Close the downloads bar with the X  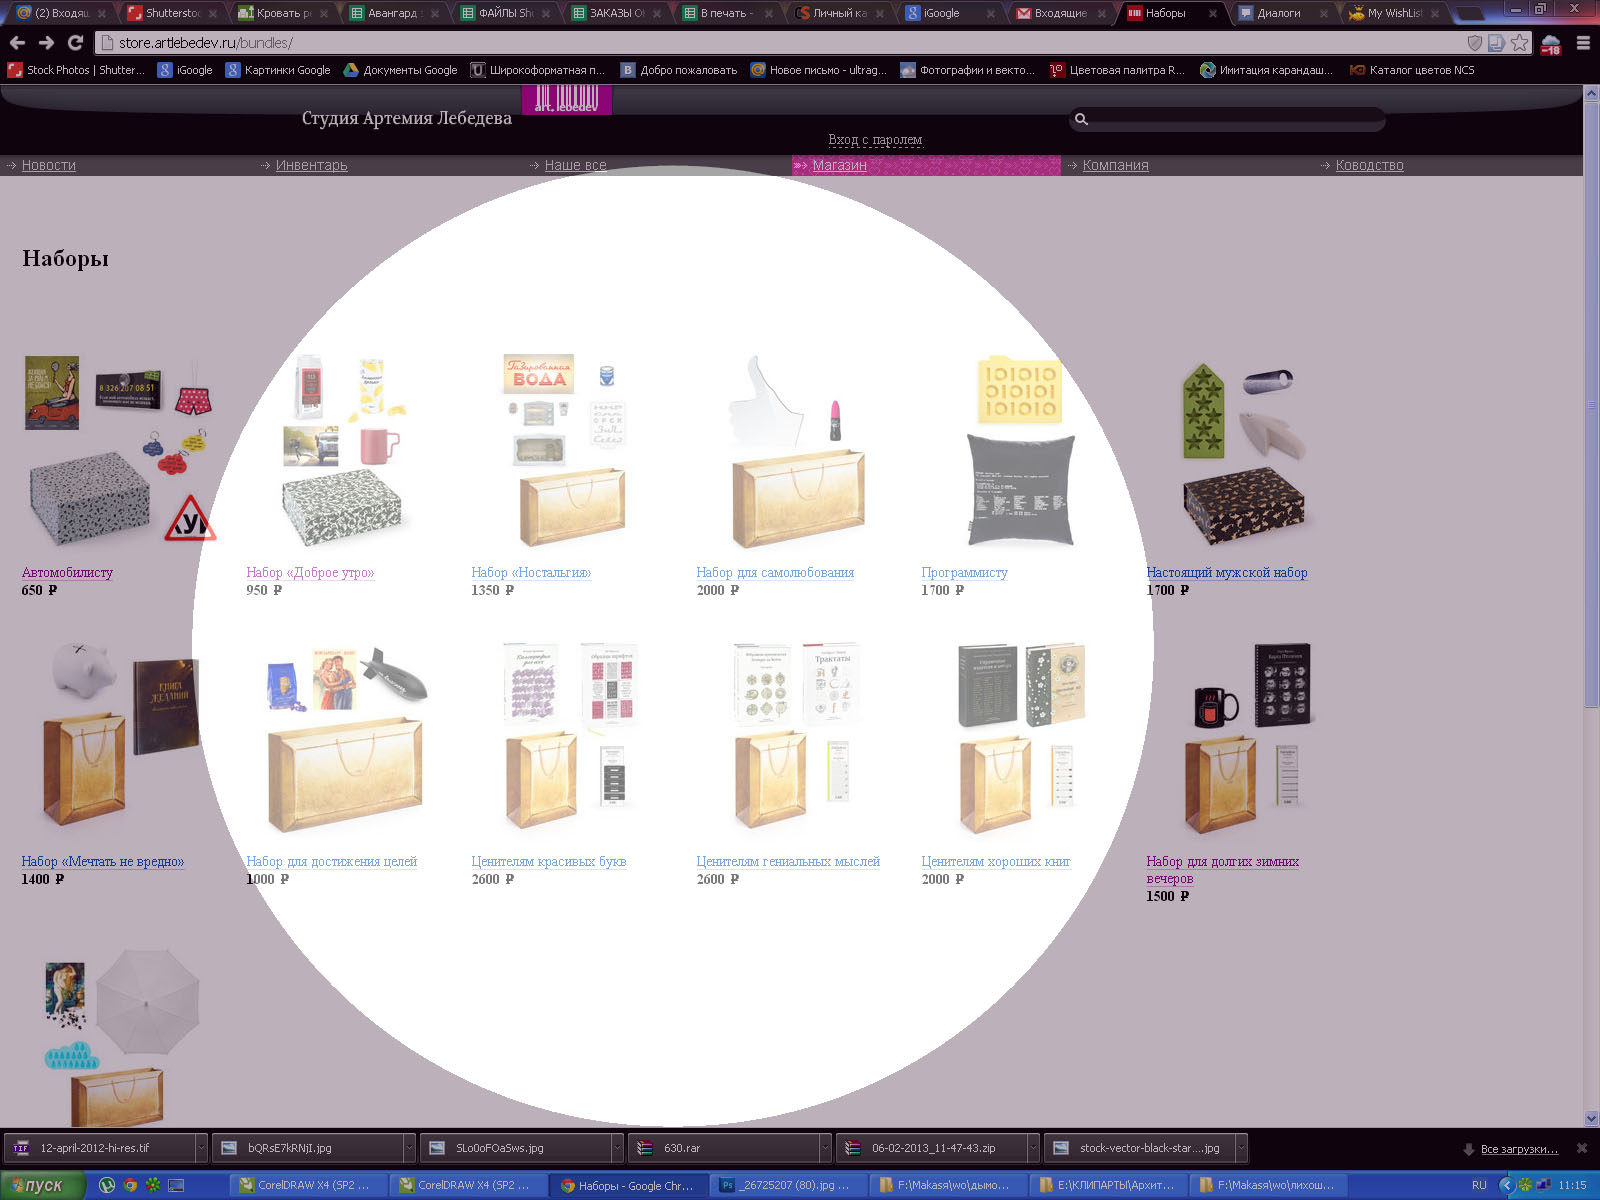coord(1582,1148)
